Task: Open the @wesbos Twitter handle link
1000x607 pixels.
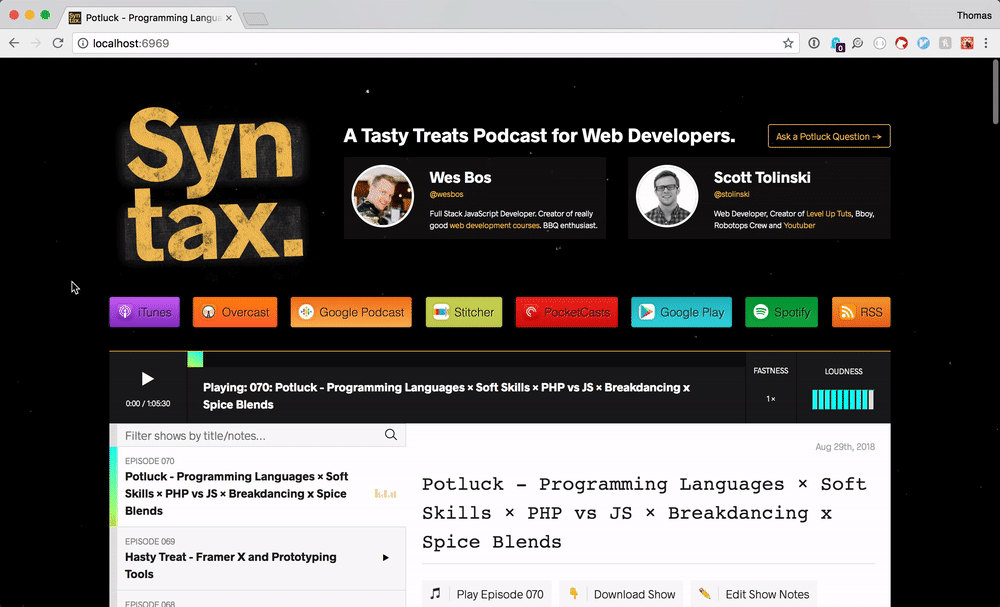Action: [446, 194]
